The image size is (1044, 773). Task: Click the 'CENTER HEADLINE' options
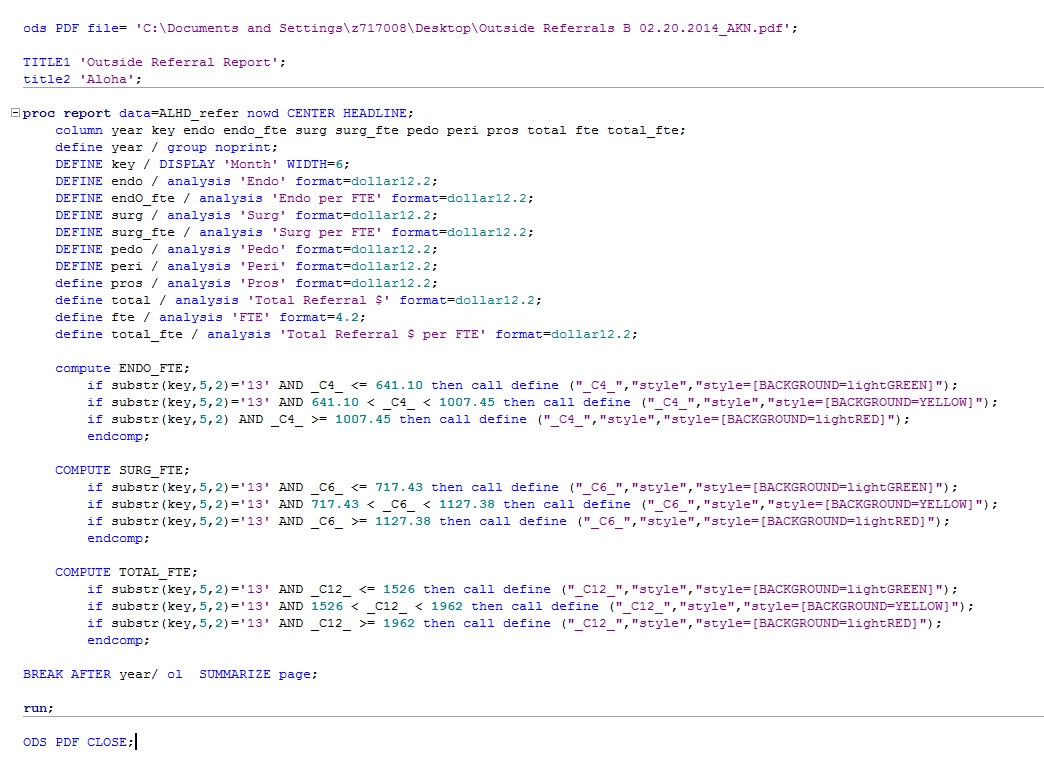click(349, 113)
